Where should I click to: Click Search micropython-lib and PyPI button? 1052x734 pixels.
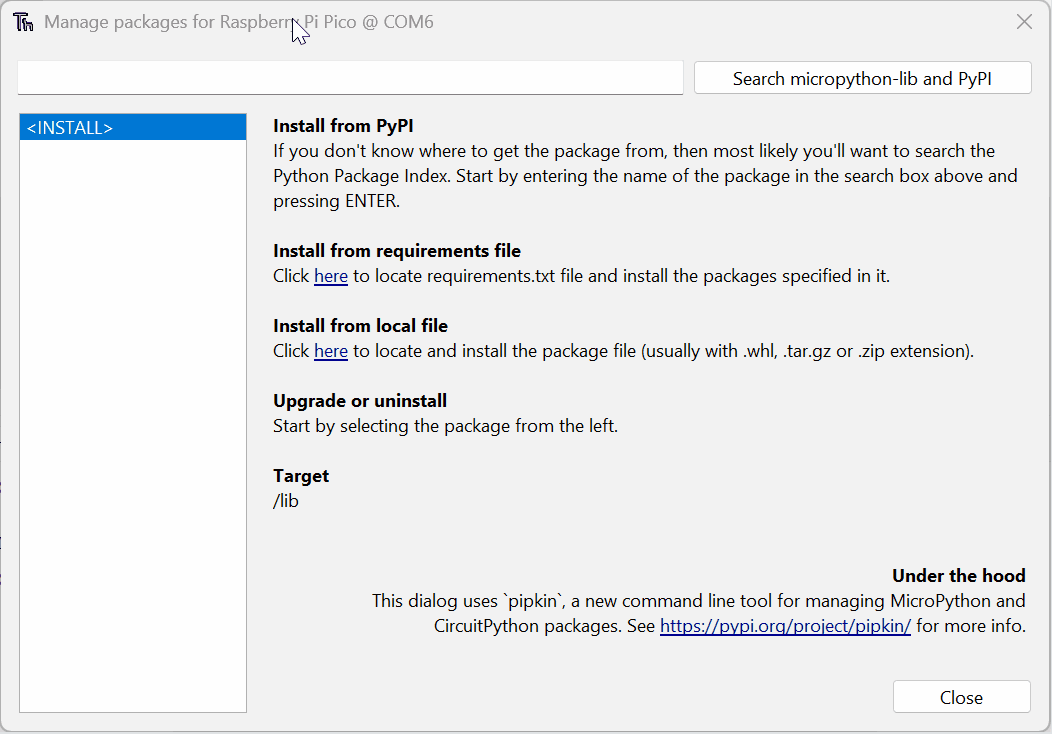tap(862, 78)
